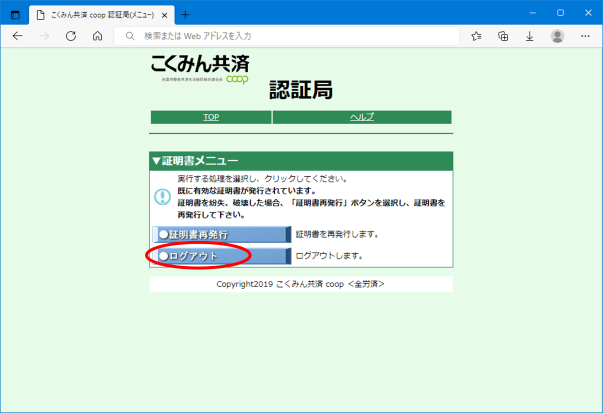Open the user profile avatar
Viewport: 603px width, 413px height.
pyautogui.click(x=557, y=36)
